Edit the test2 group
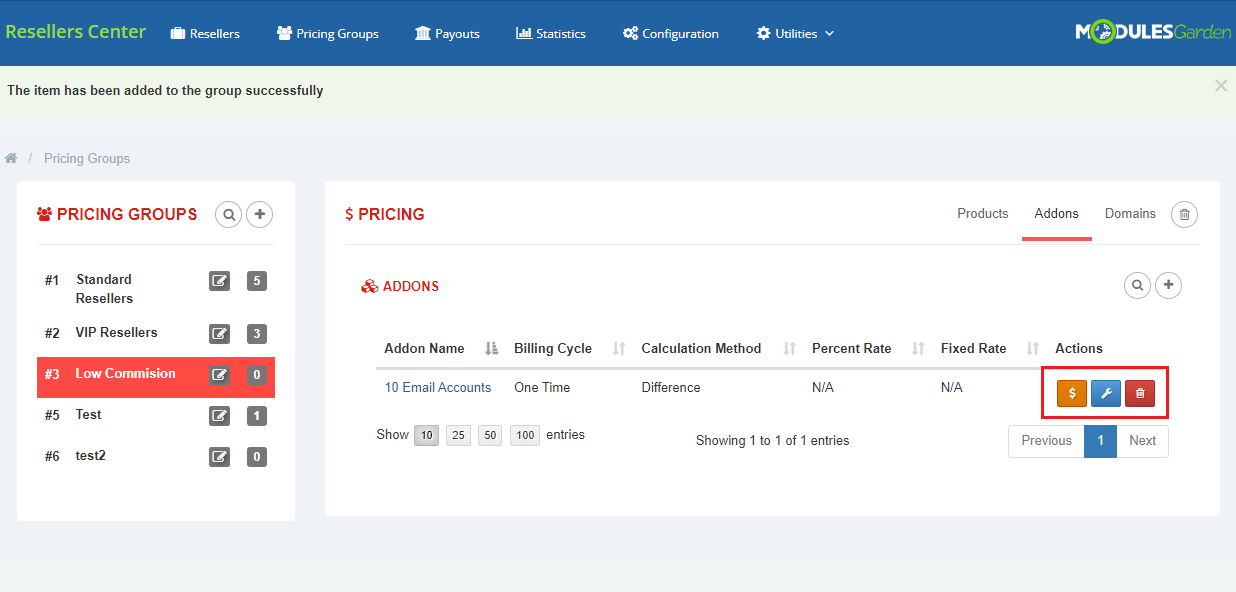 (x=219, y=457)
